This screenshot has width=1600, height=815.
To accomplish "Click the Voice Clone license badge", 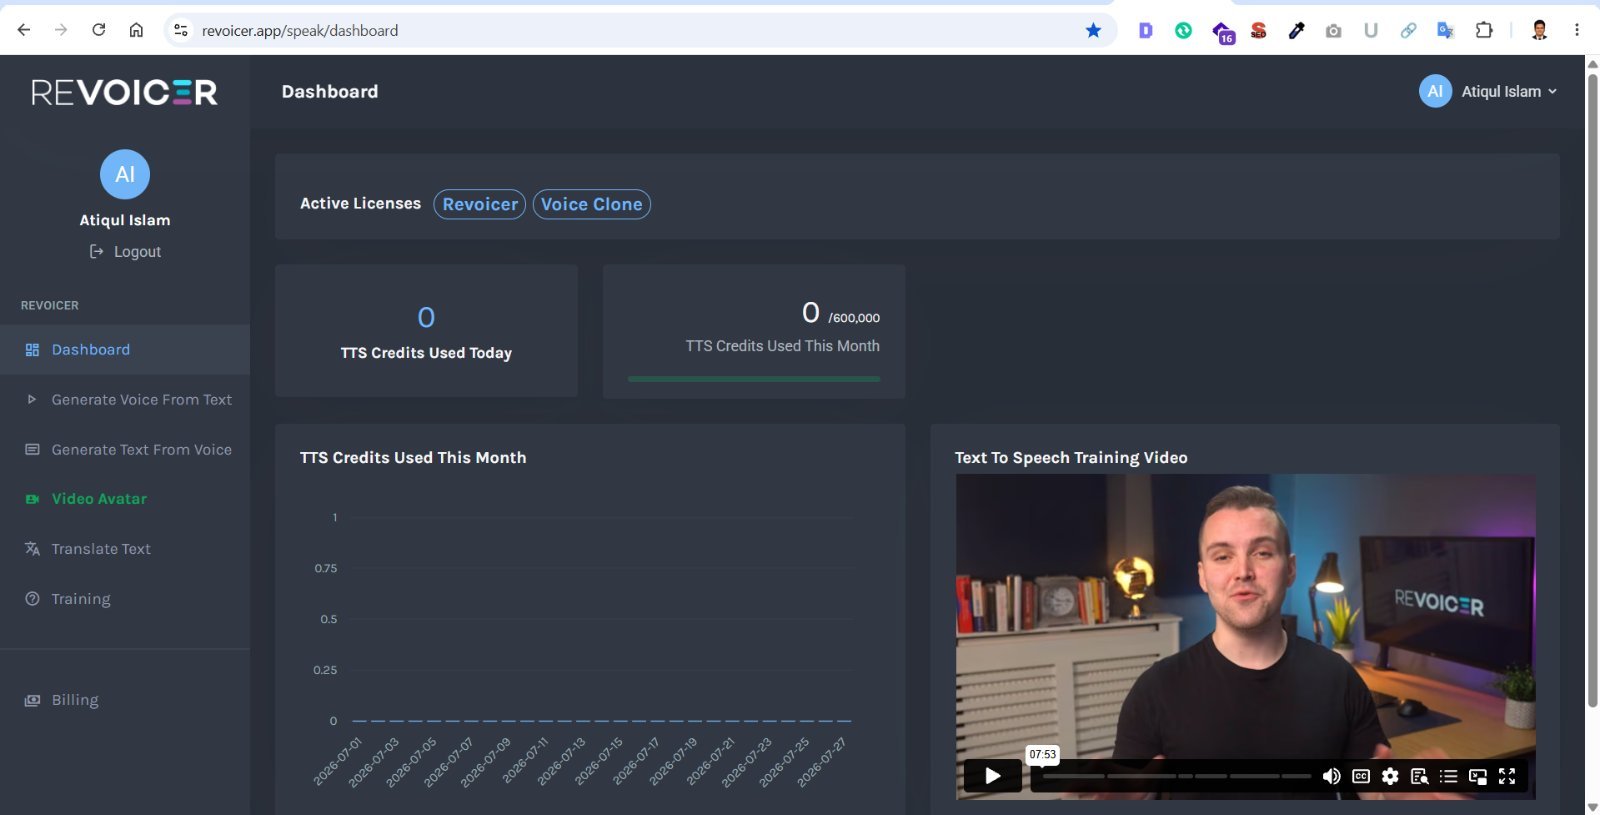I will (592, 204).
